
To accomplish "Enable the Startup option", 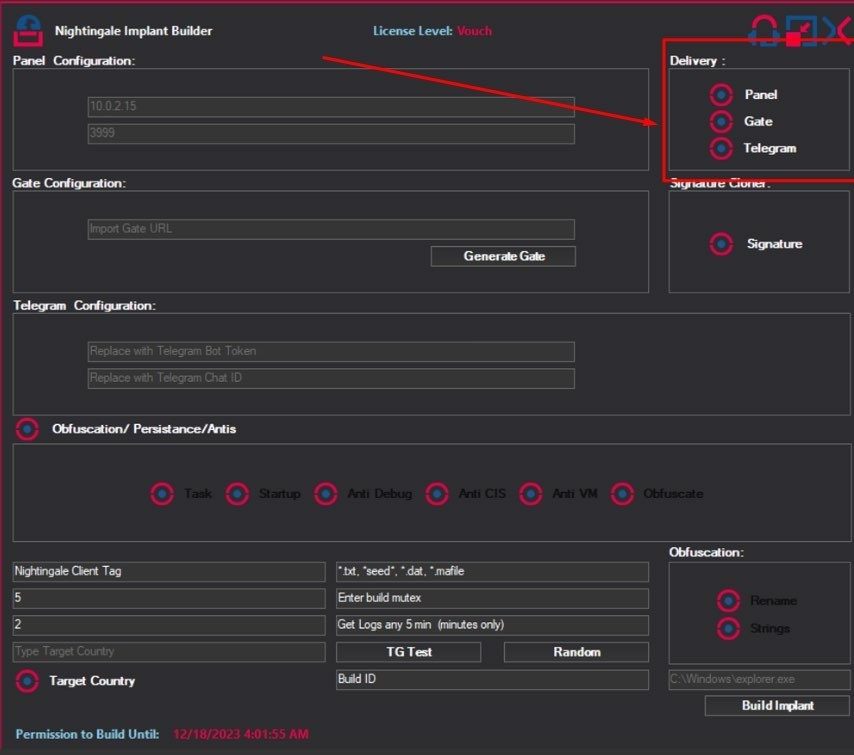I will pos(237,494).
